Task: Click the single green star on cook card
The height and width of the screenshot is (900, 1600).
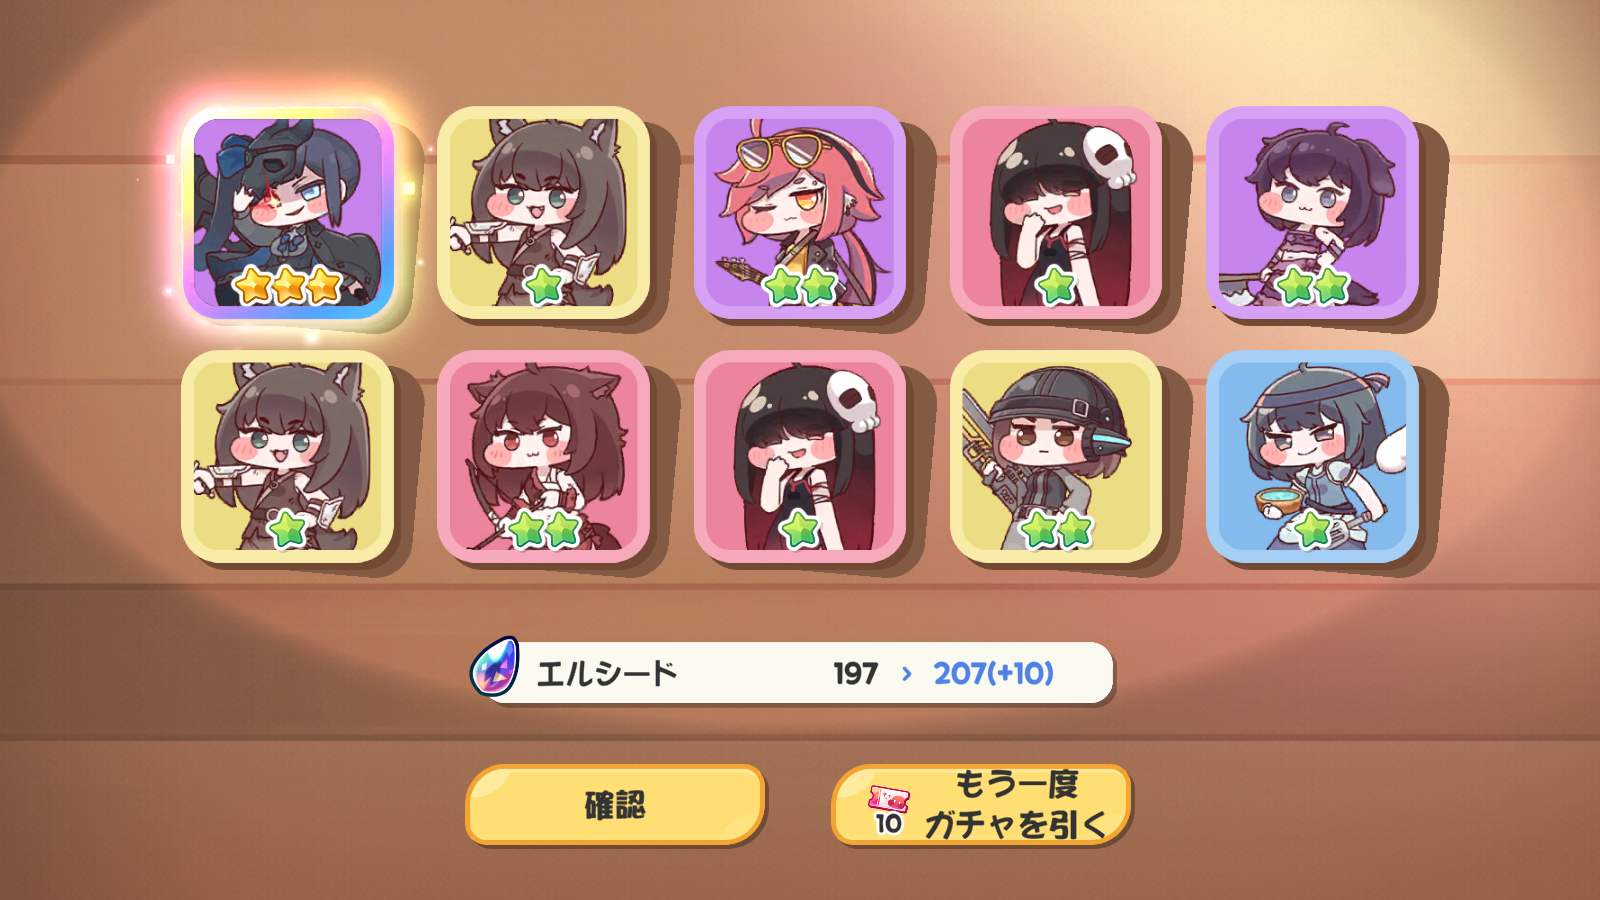Action: pyautogui.click(x=1312, y=529)
